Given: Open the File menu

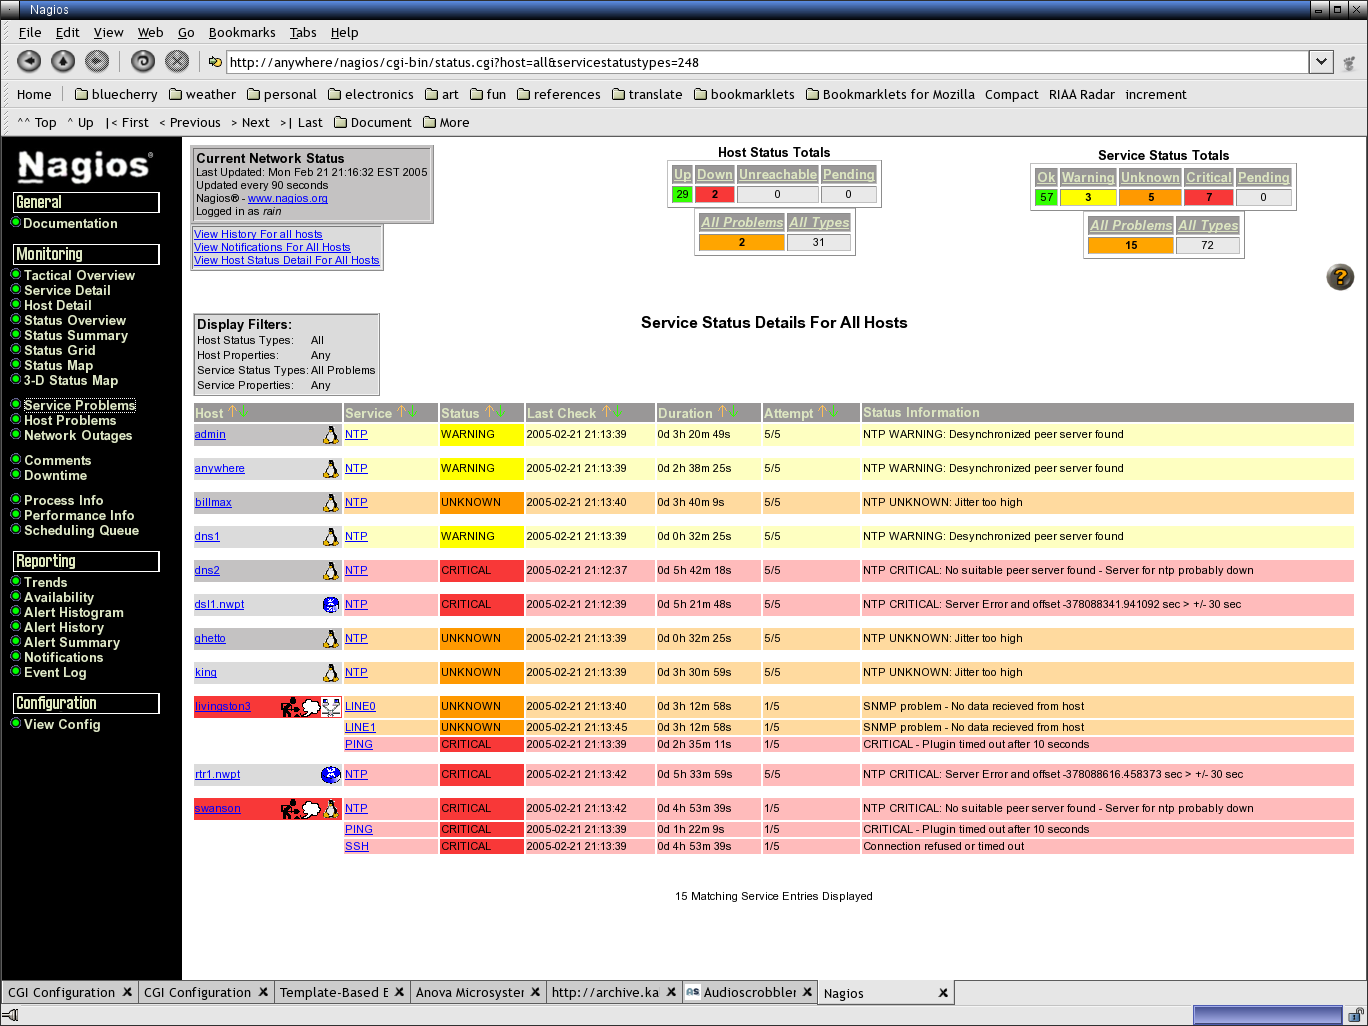Looking at the screenshot, I should [30, 32].
